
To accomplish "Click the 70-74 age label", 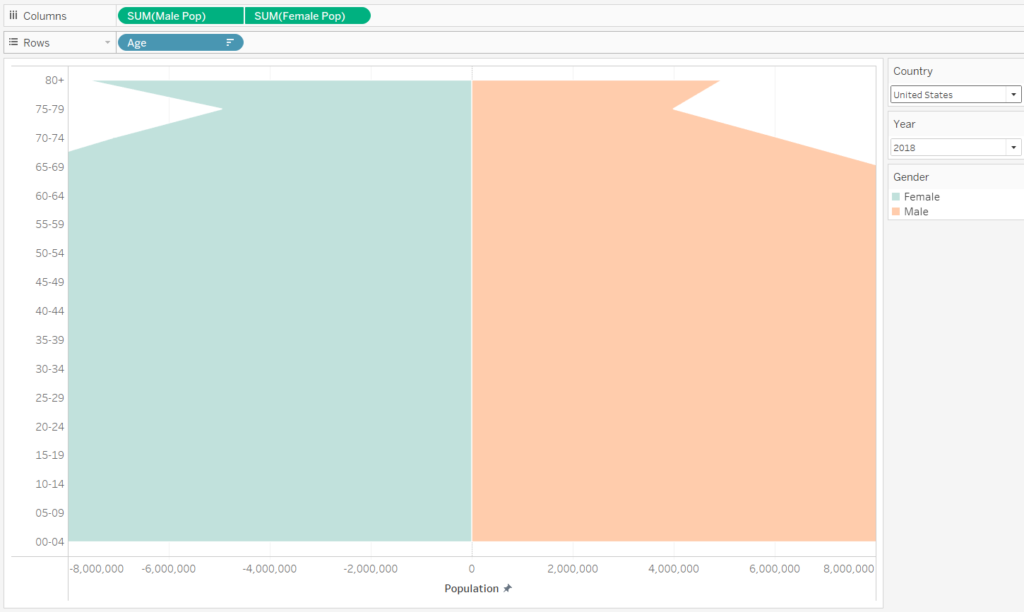I will (50, 138).
